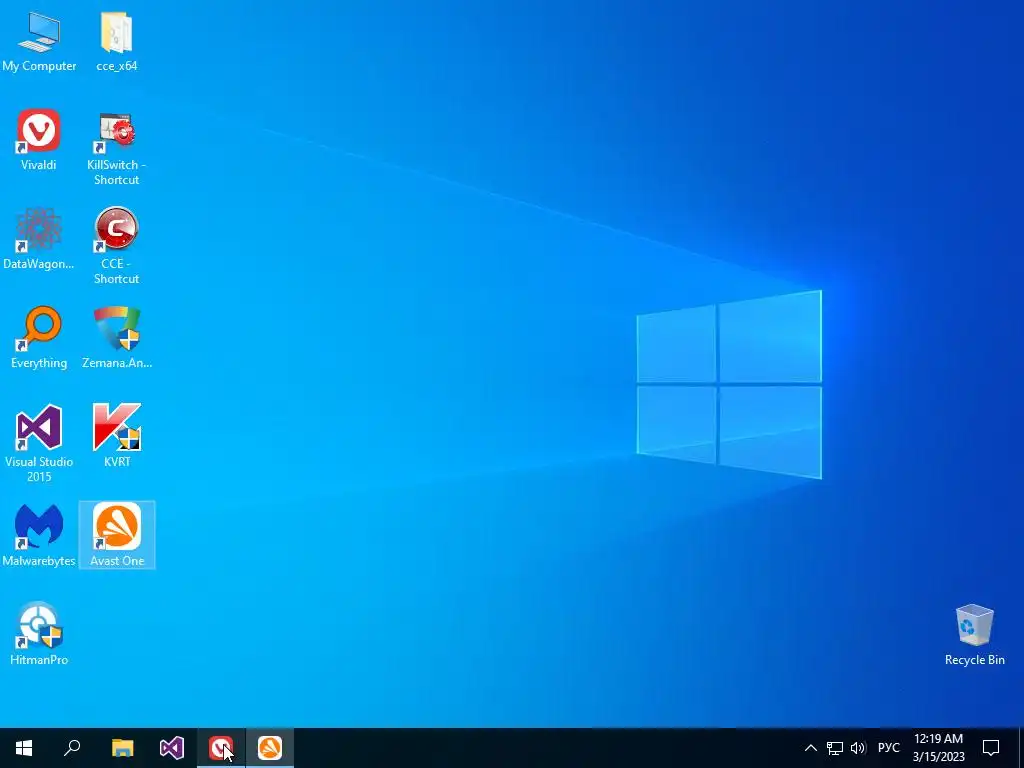Switch to the red taskbar app under cursor
This screenshot has width=1024, height=768.
click(221, 748)
